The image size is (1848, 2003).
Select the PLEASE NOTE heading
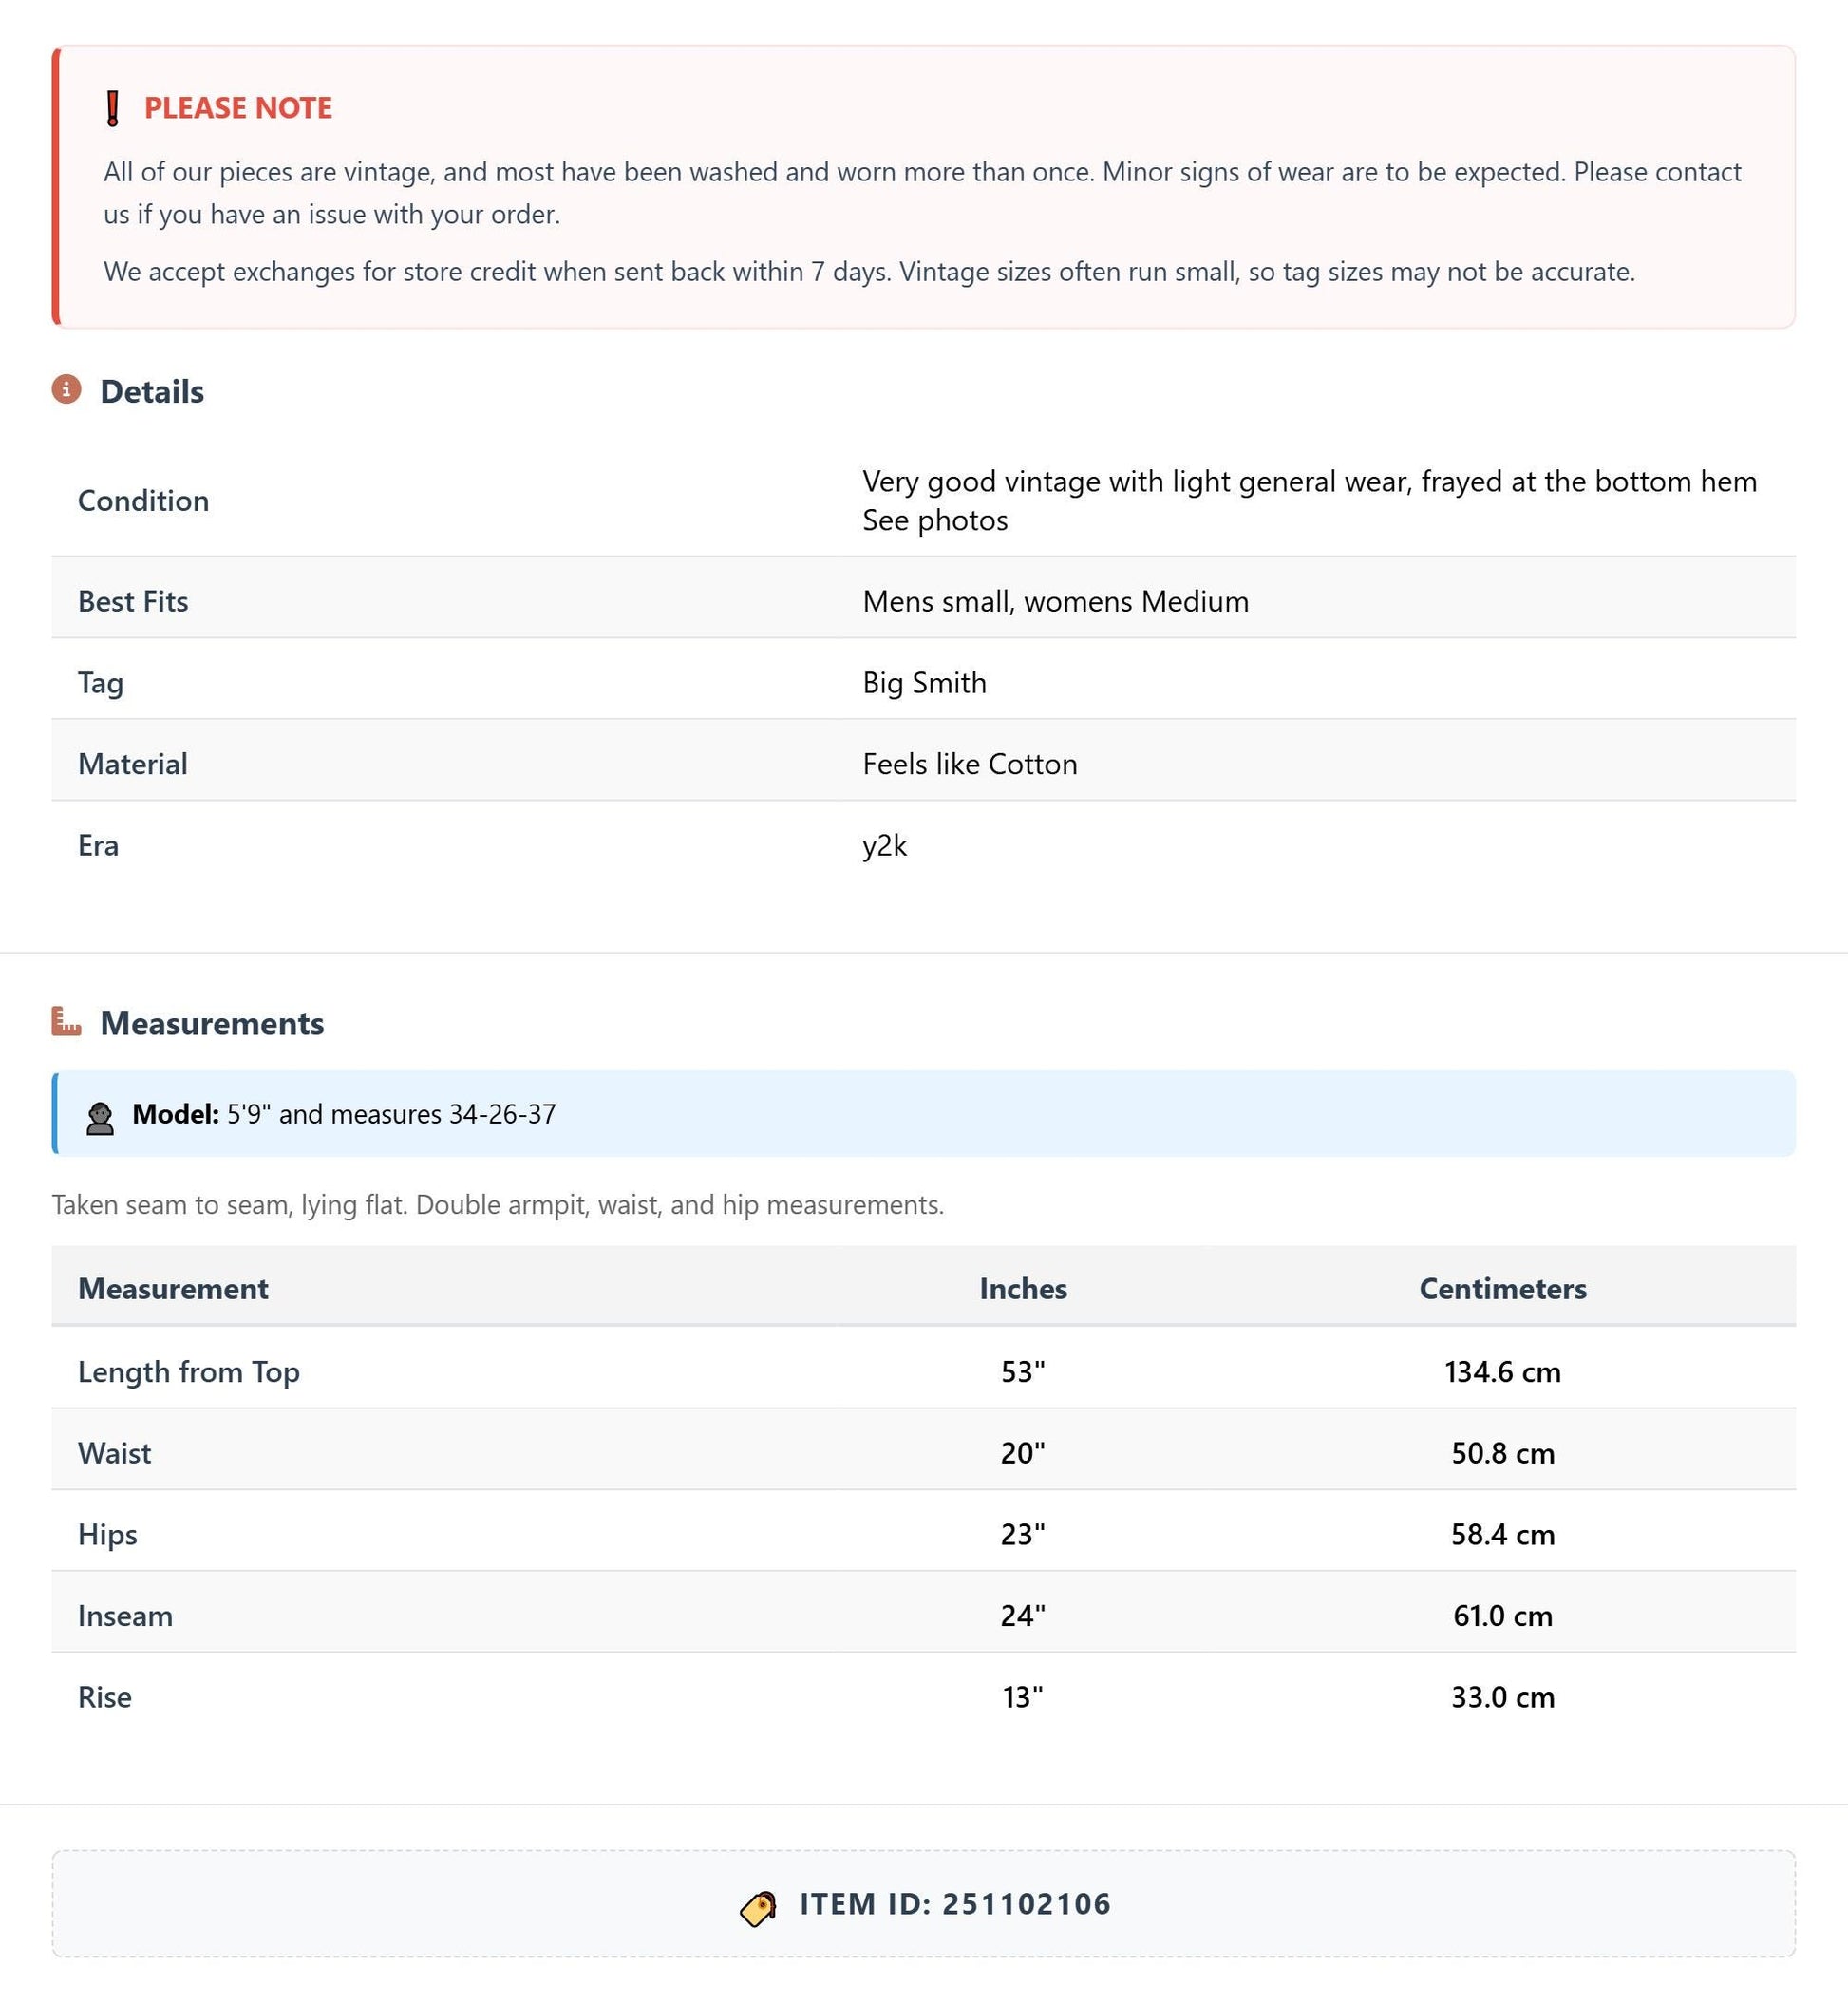238,108
